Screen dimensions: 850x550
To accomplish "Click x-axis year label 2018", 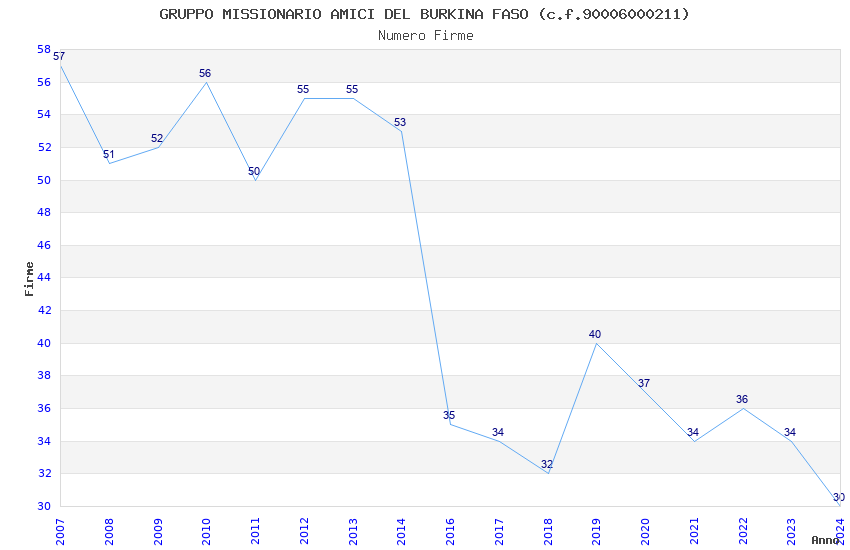I will (x=548, y=532).
